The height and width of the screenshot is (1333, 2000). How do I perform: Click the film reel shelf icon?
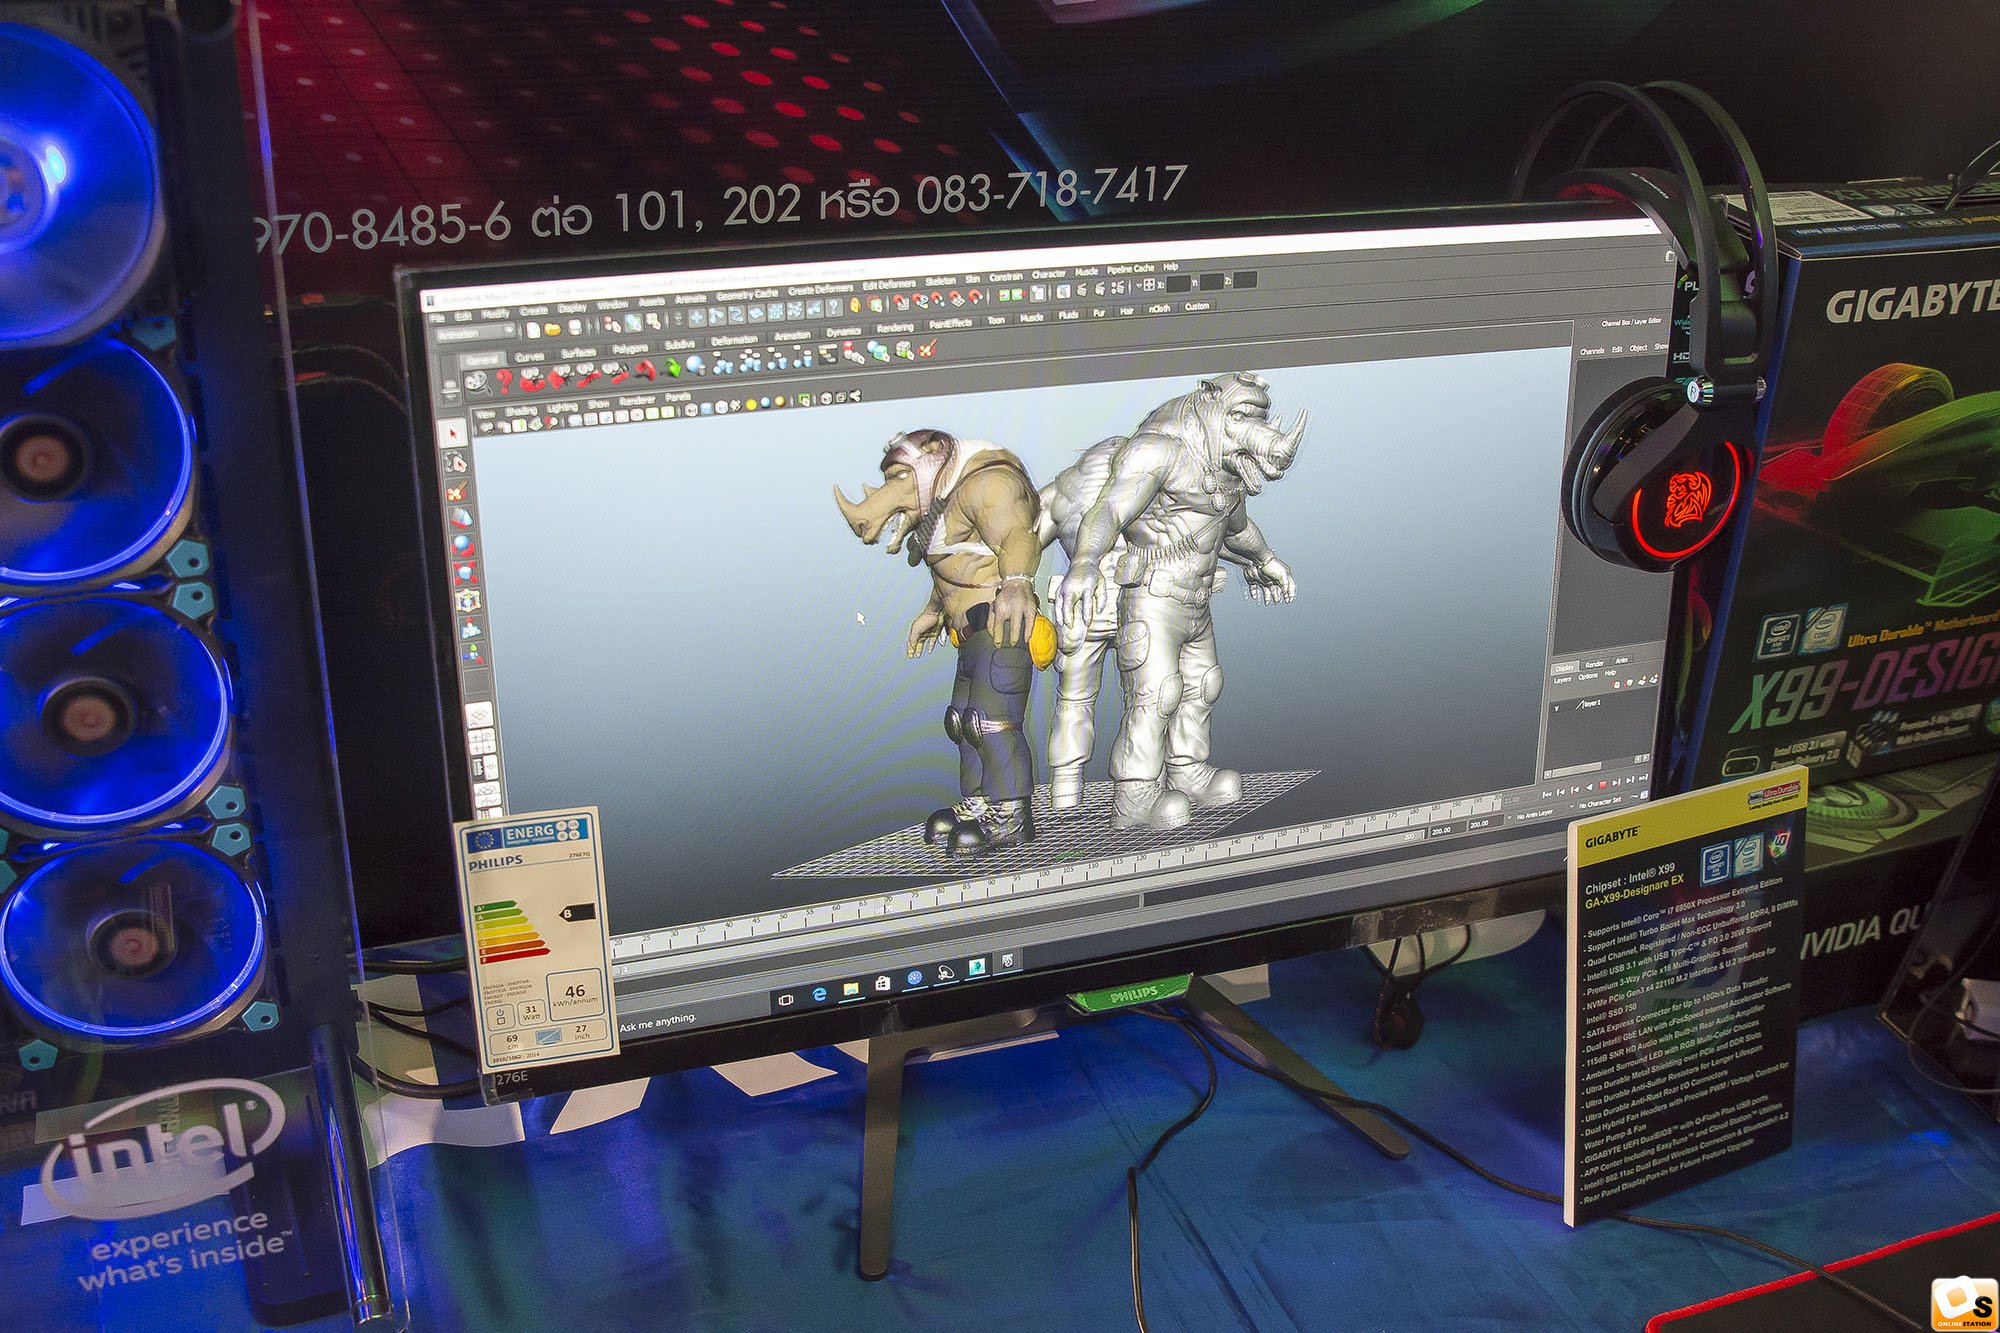(476, 382)
